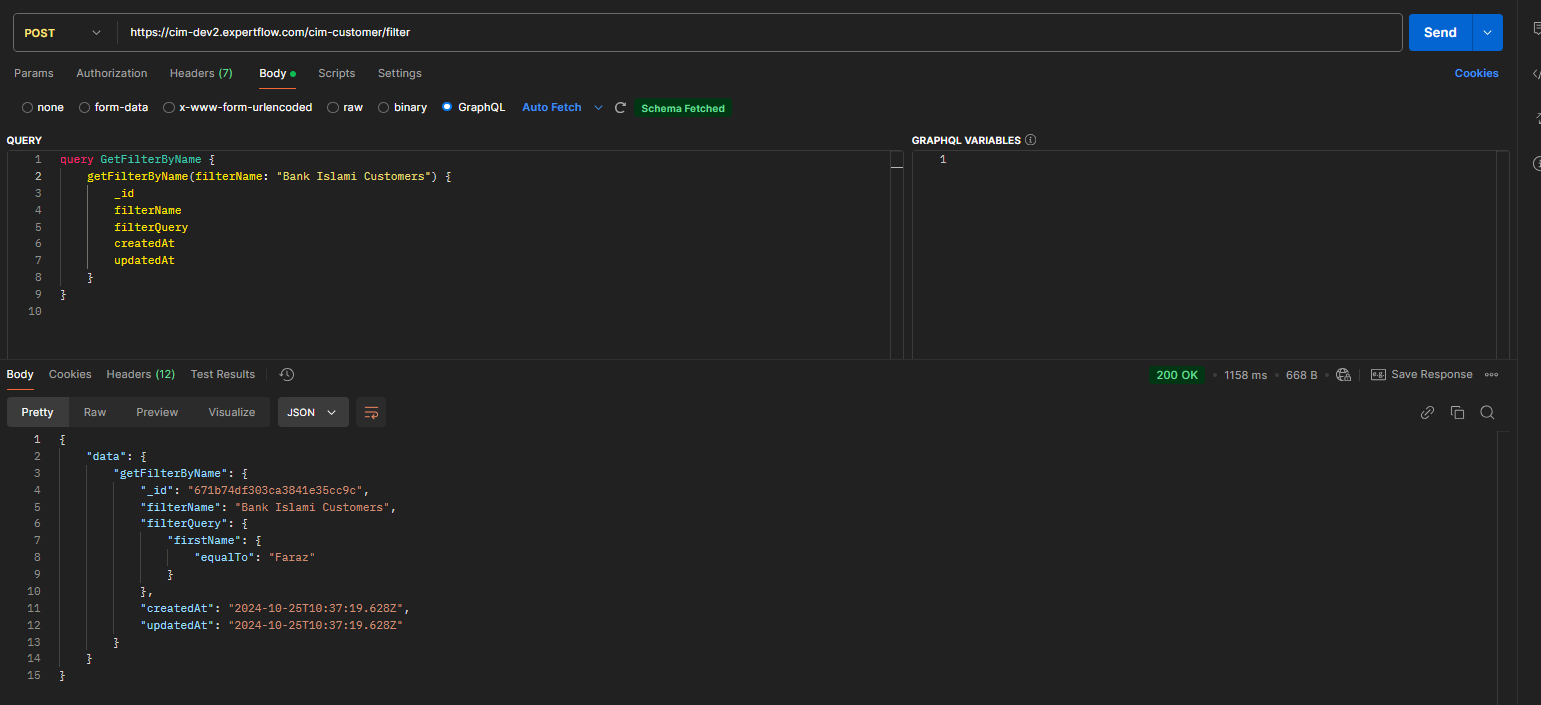This screenshot has height=705, width=1541.
Task: Click the network globe icon
Action: (1343, 375)
